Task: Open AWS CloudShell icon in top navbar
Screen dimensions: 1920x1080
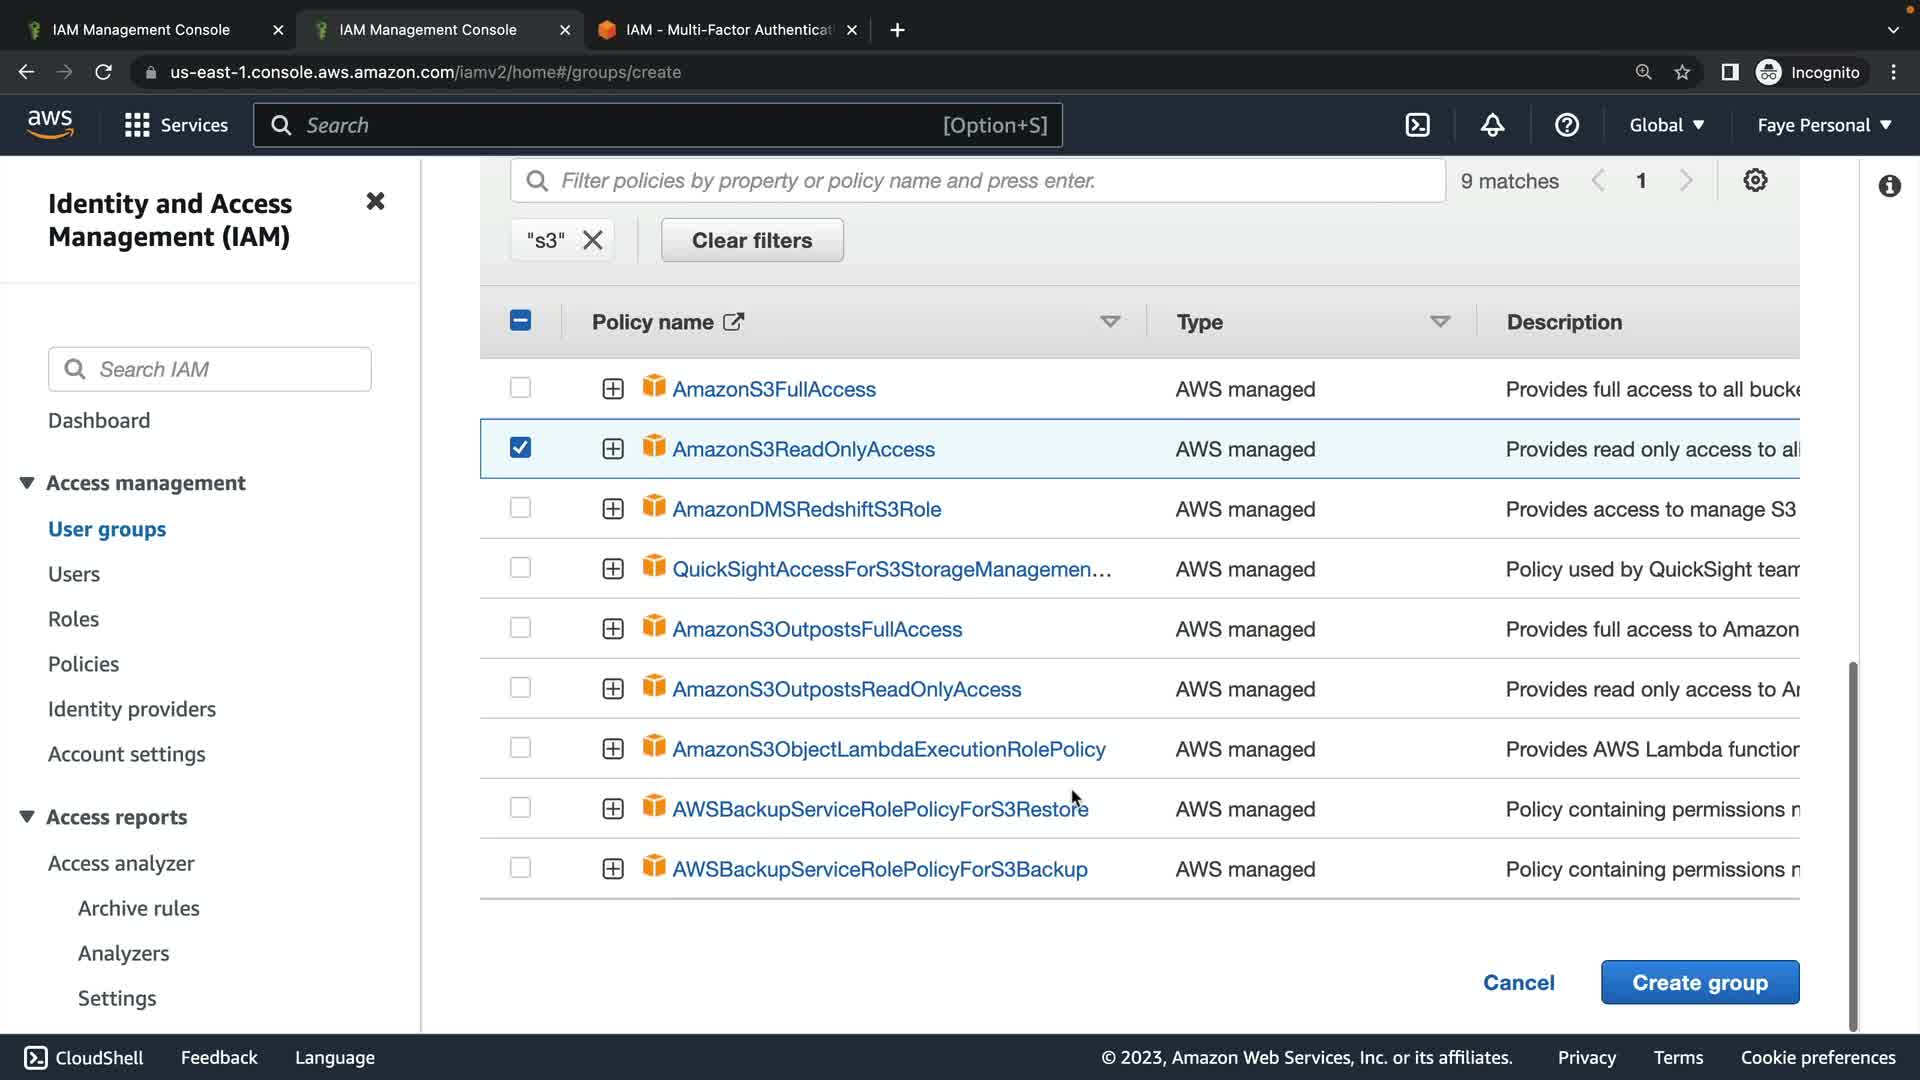Action: point(1417,125)
